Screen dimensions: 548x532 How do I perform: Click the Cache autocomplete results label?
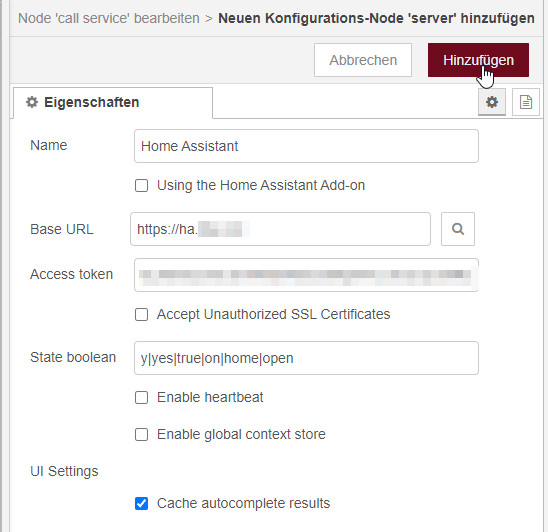243,503
